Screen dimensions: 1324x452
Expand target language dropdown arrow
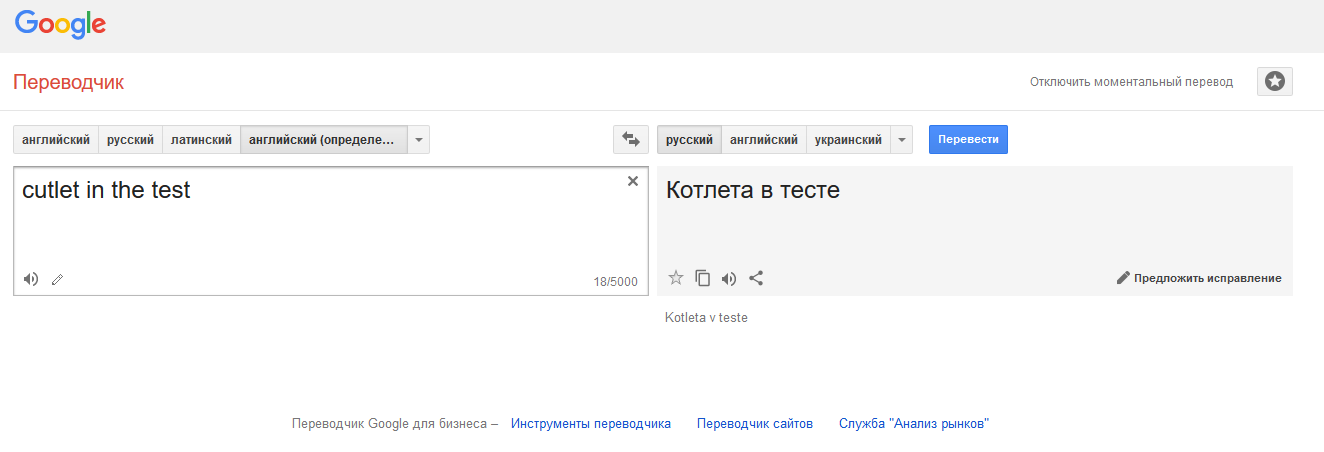point(902,140)
